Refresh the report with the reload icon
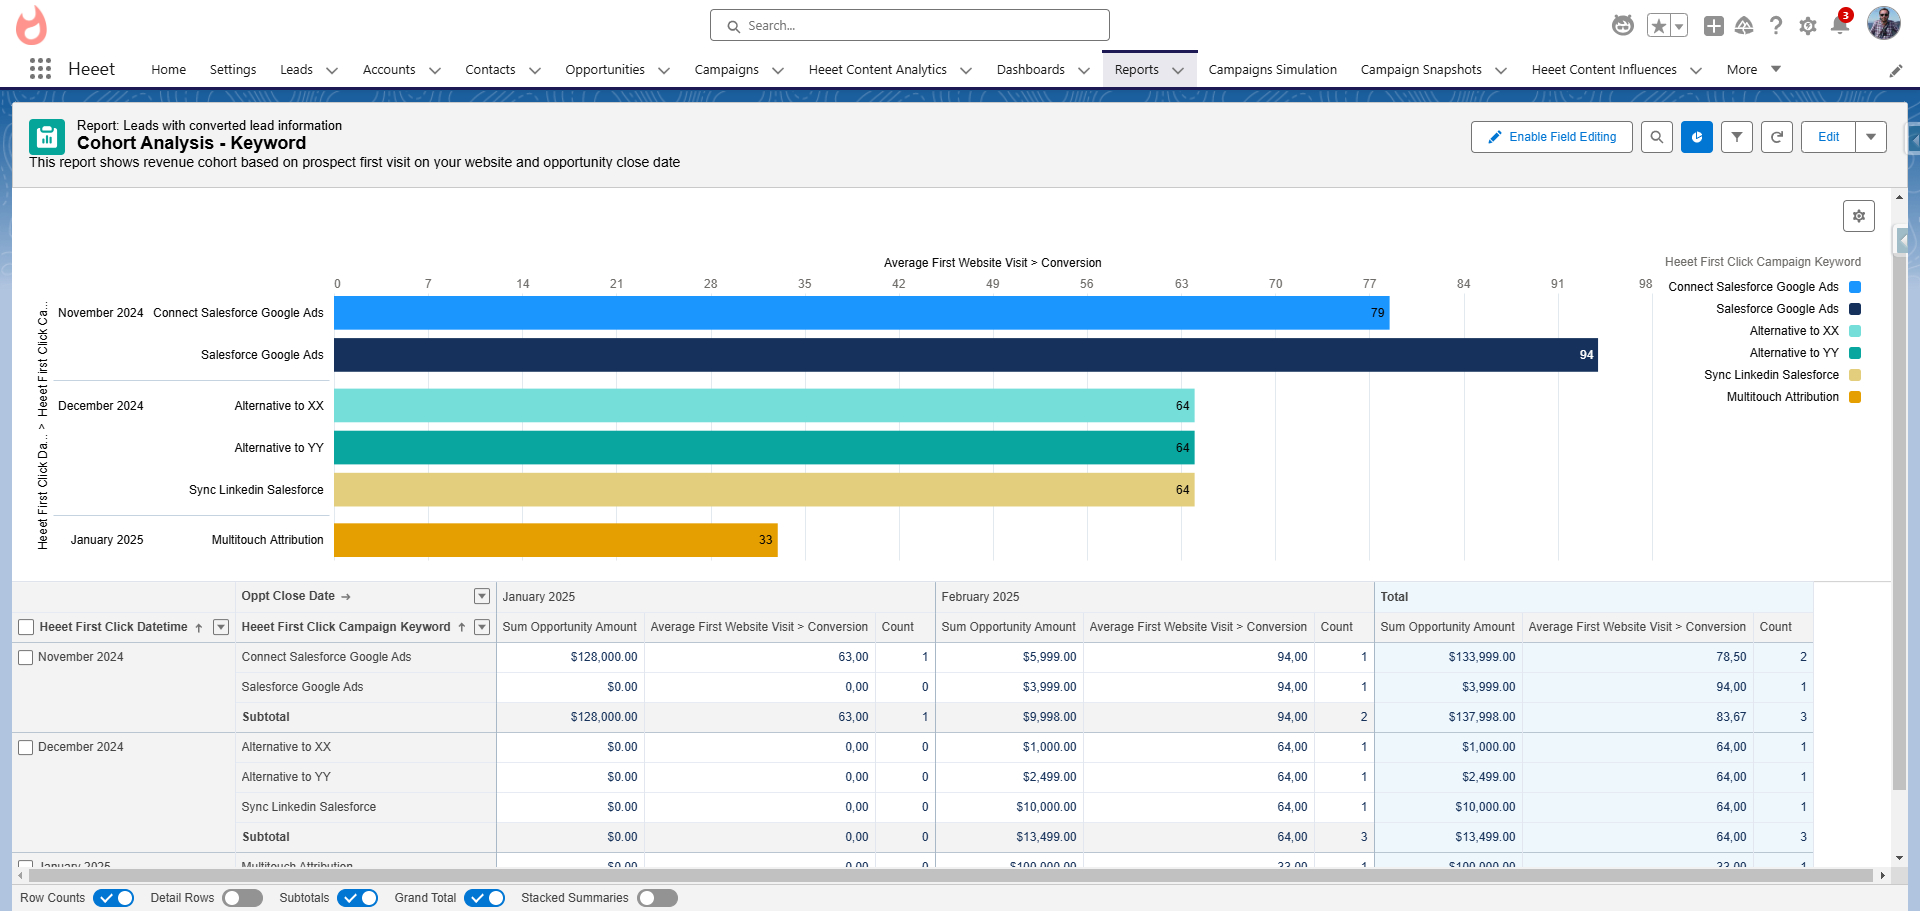This screenshot has width=1920, height=911. tap(1777, 137)
